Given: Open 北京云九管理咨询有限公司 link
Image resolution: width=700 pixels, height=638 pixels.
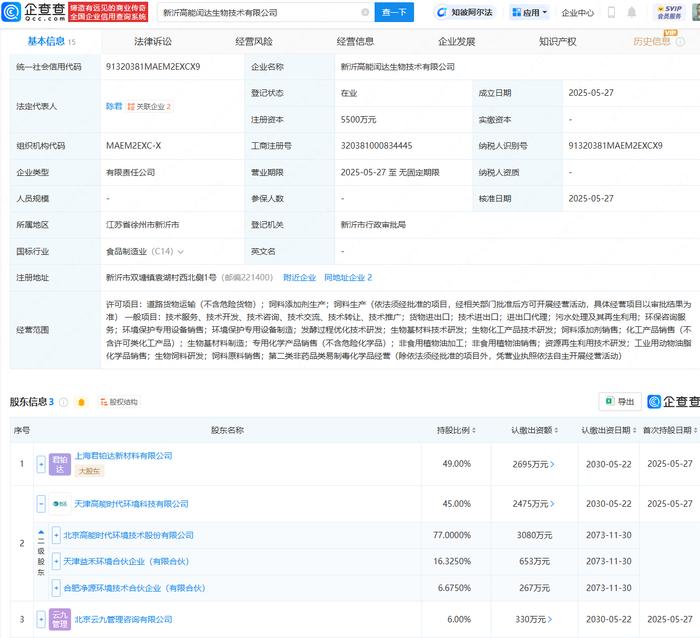Looking at the screenshot, I should coord(123,620).
